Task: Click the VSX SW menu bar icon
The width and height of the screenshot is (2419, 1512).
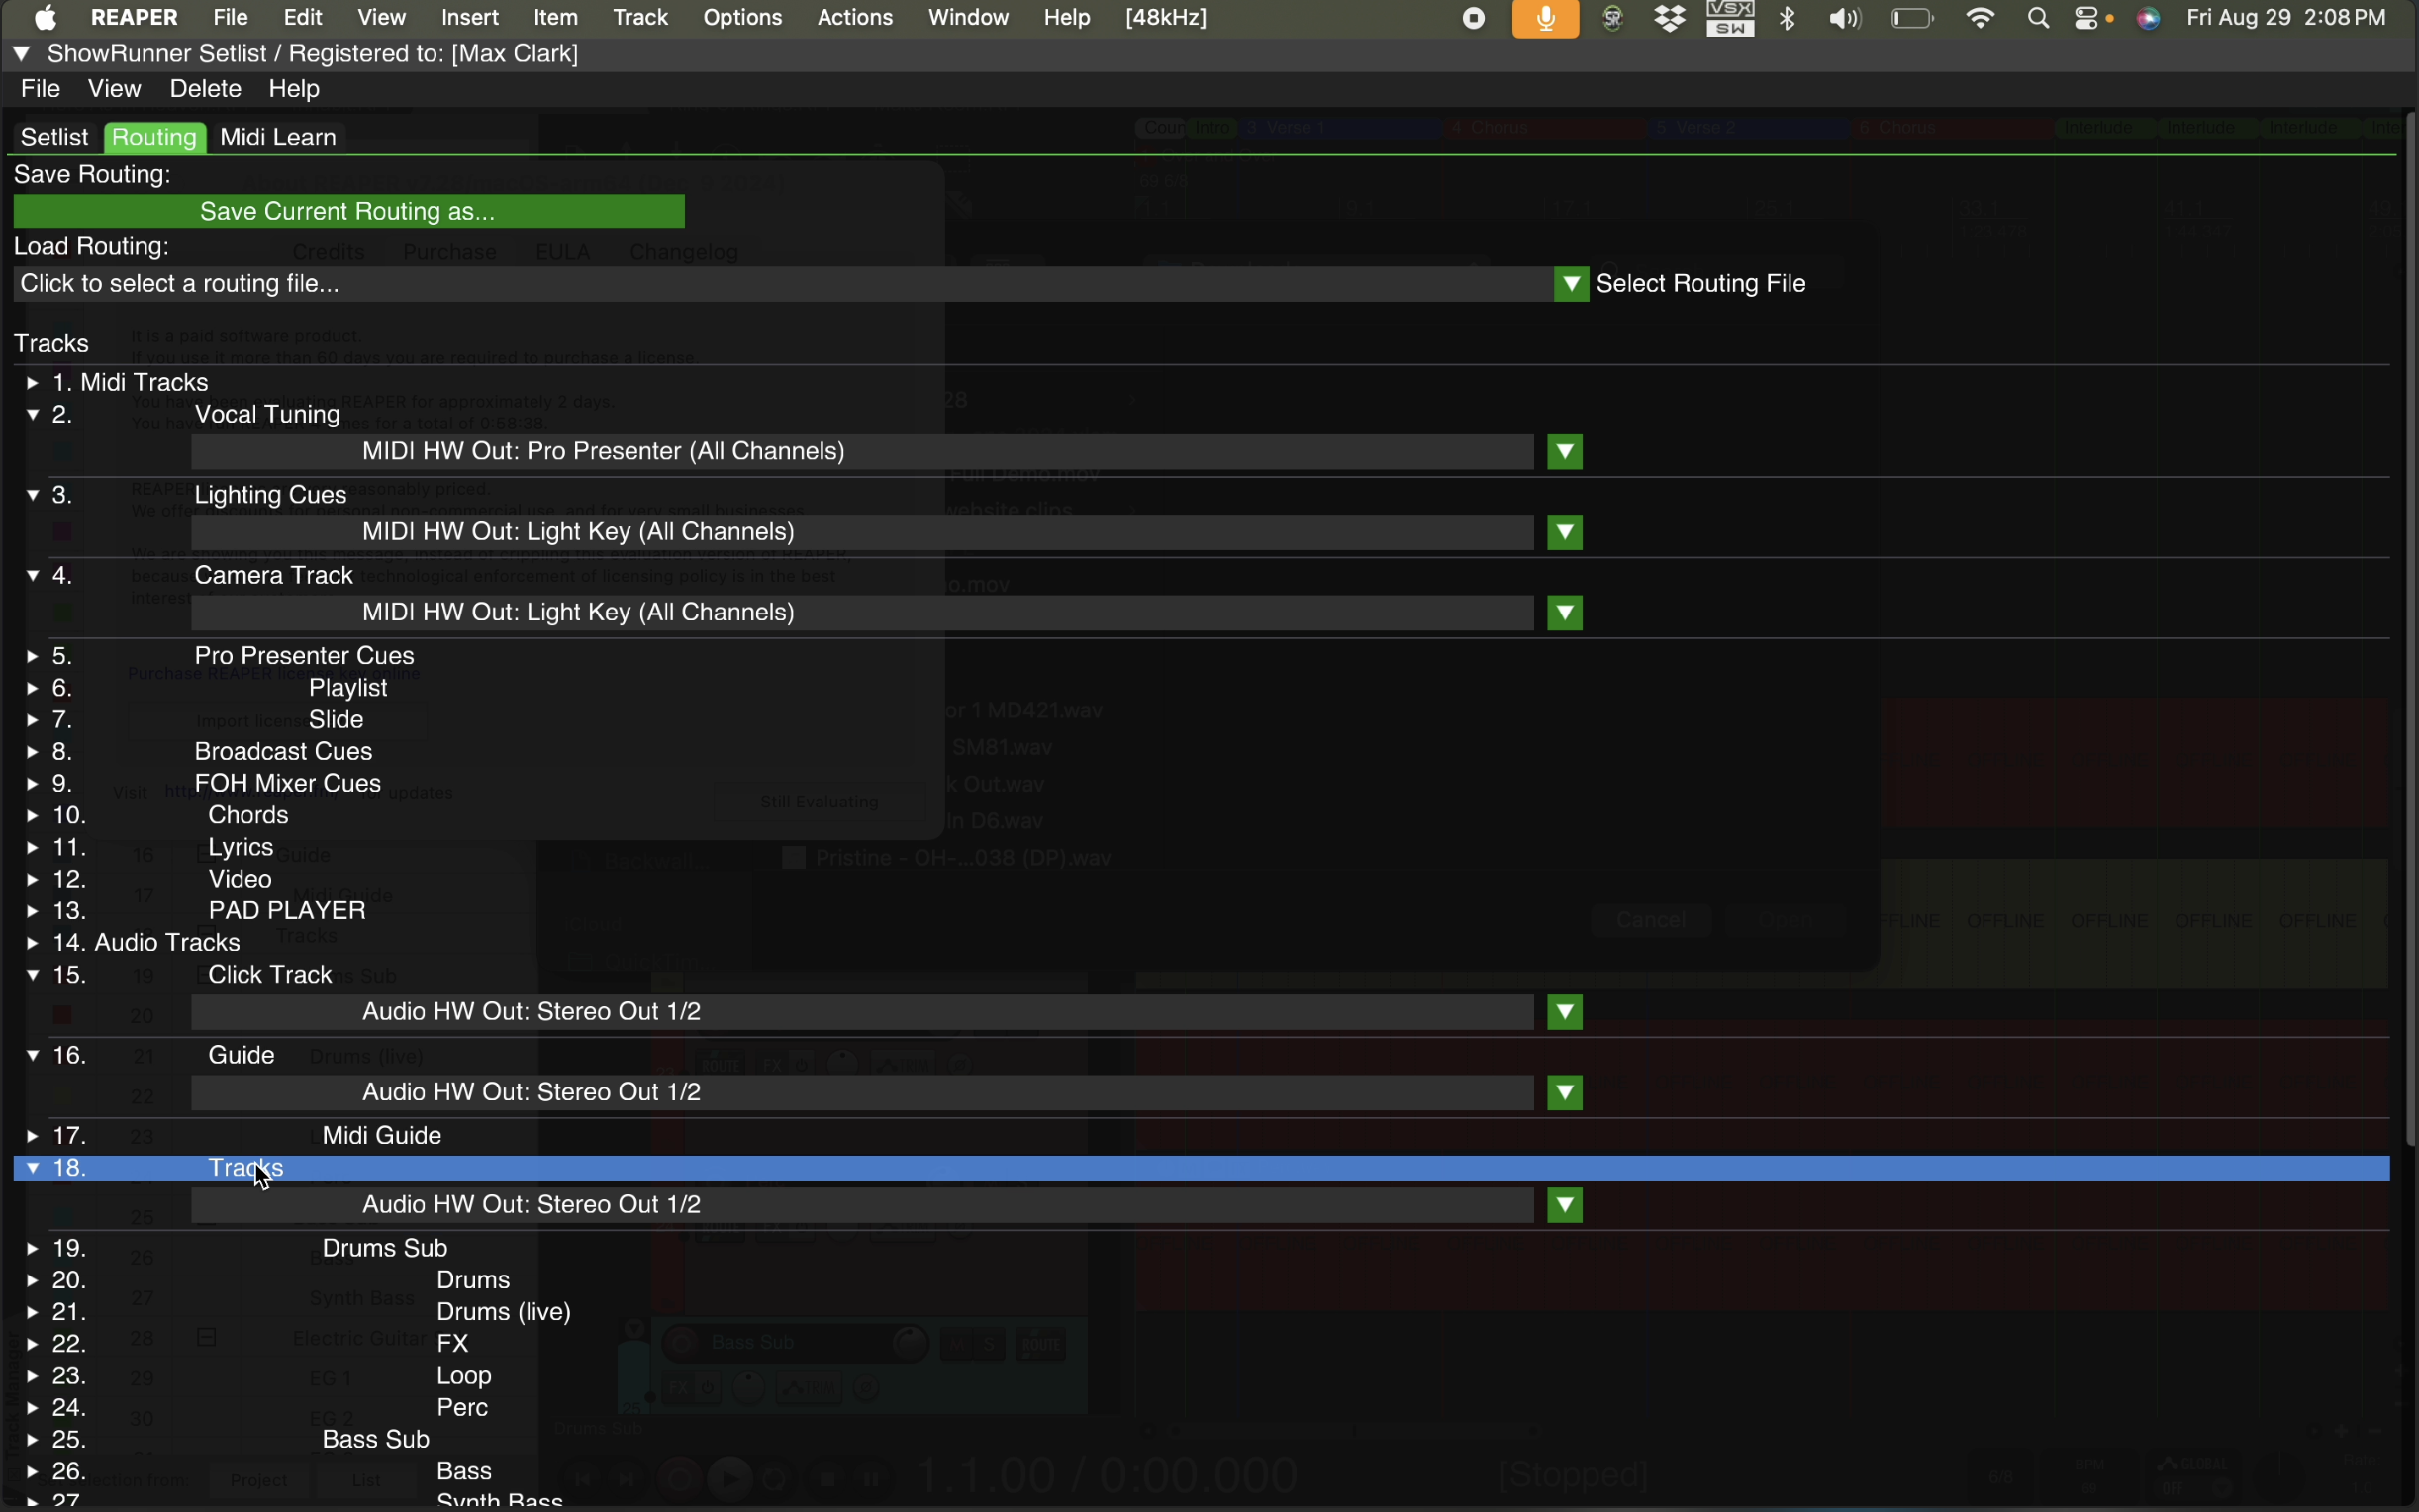Action: 1729,18
